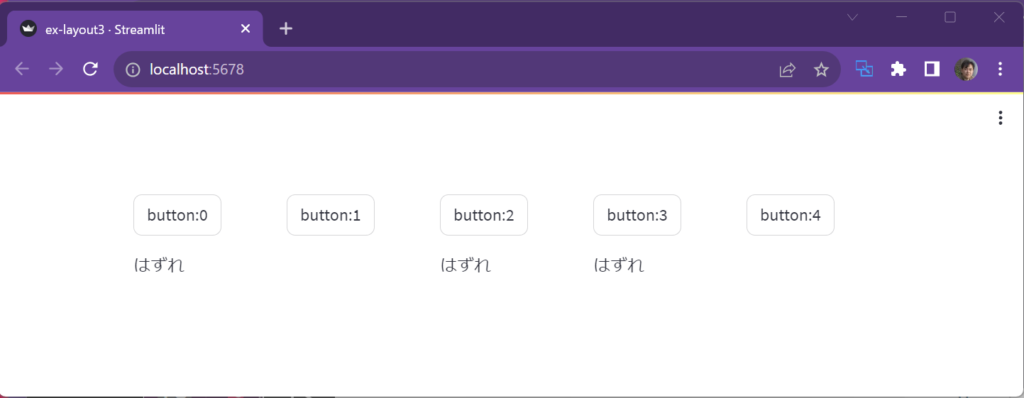
Task: Click the button:0 button
Action: coord(177,215)
